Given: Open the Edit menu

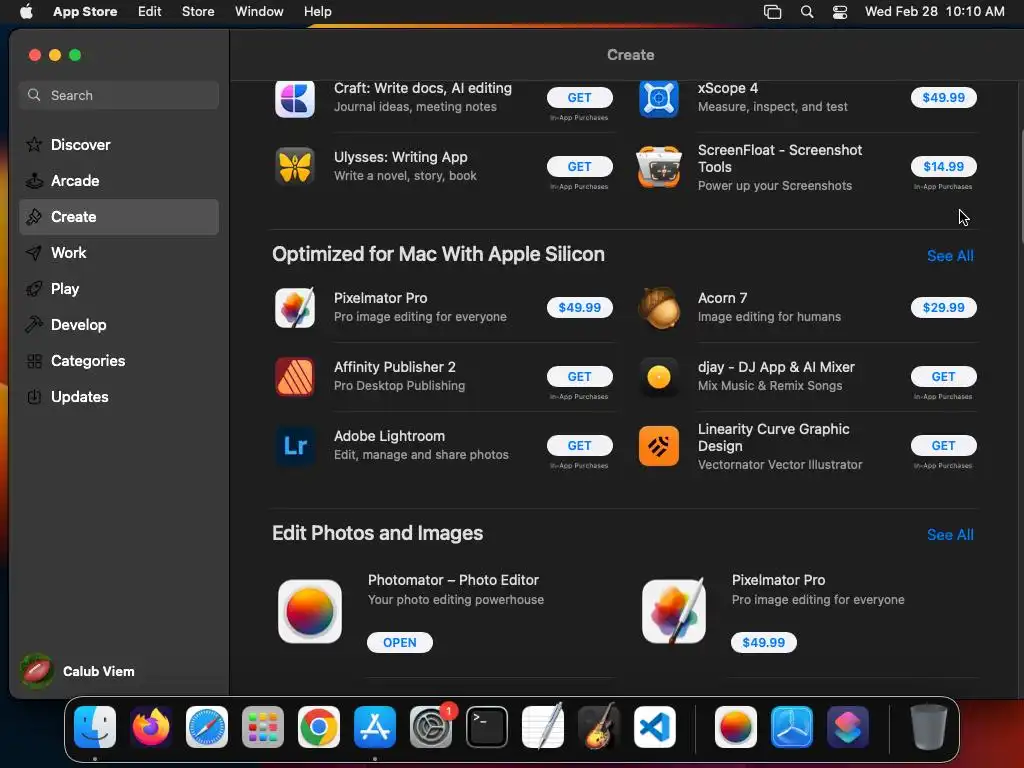Looking at the screenshot, I should (150, 12).
